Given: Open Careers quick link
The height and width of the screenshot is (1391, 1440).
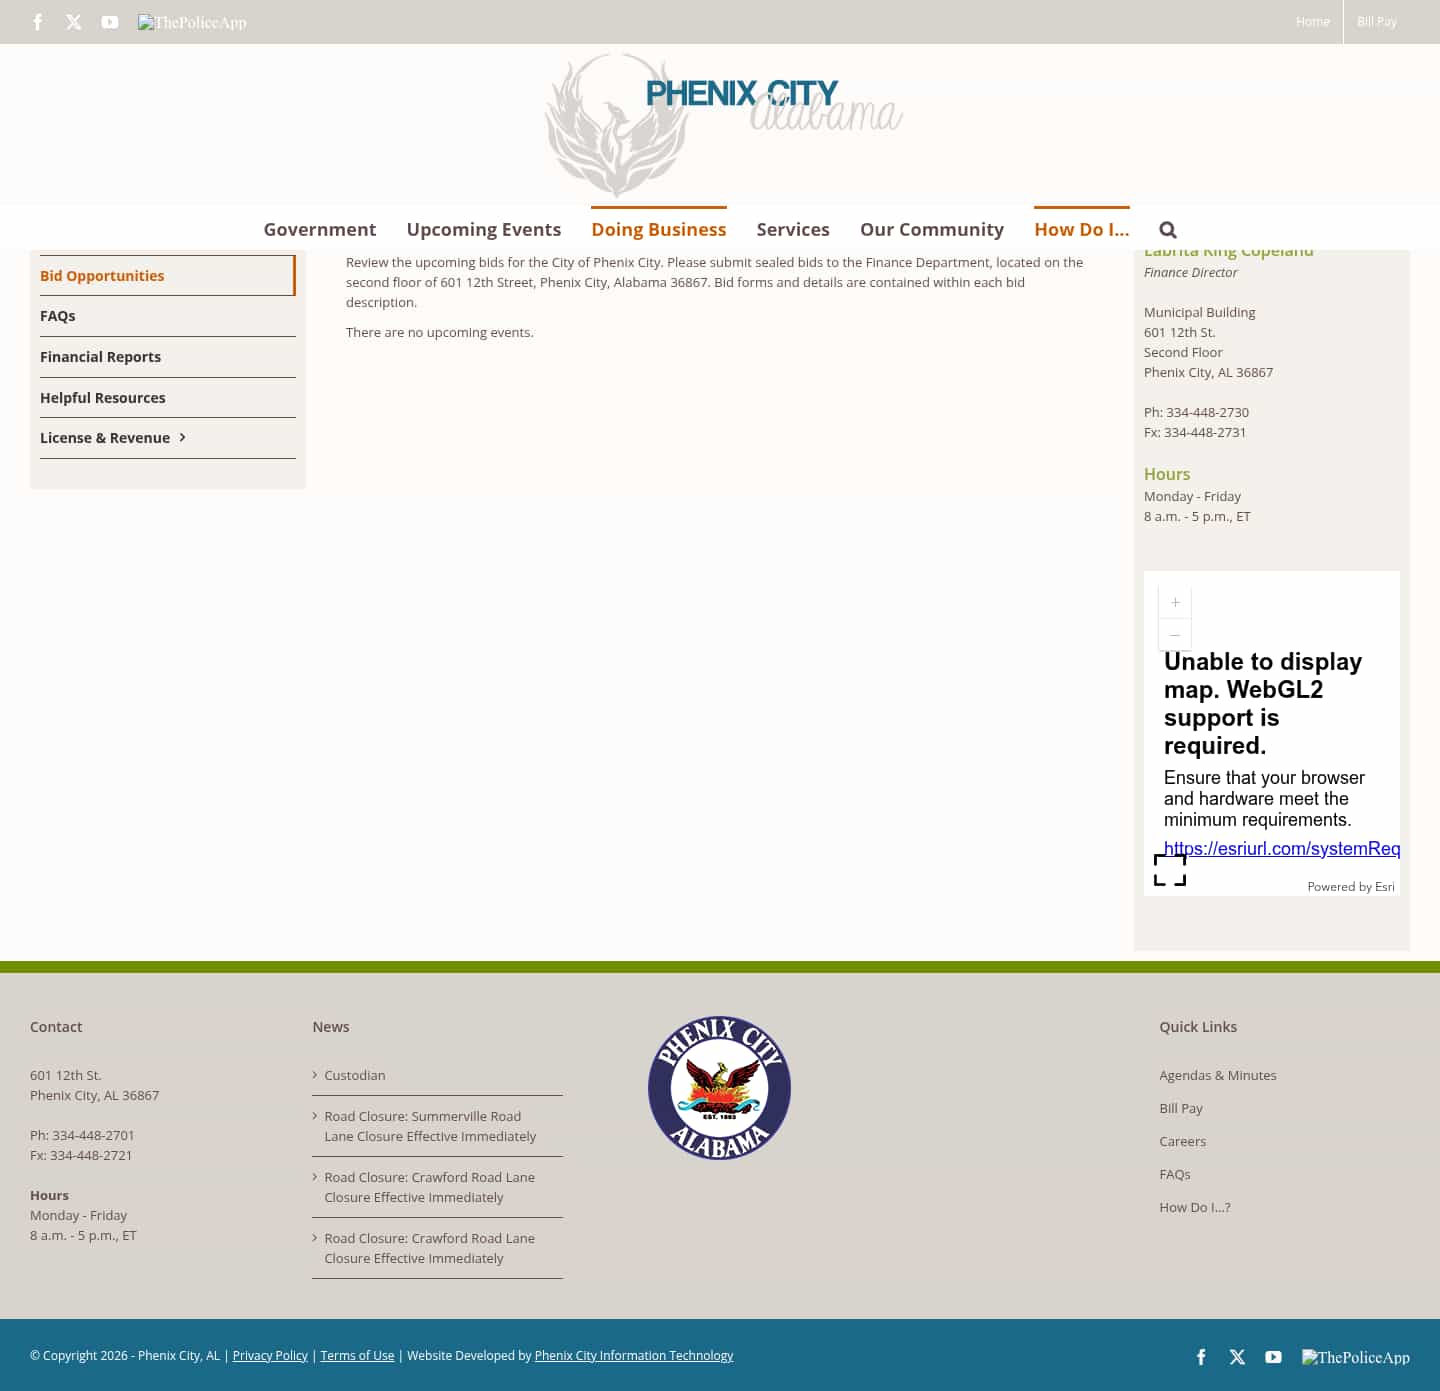Looking at the screenshot, I should point(1183,1142).
